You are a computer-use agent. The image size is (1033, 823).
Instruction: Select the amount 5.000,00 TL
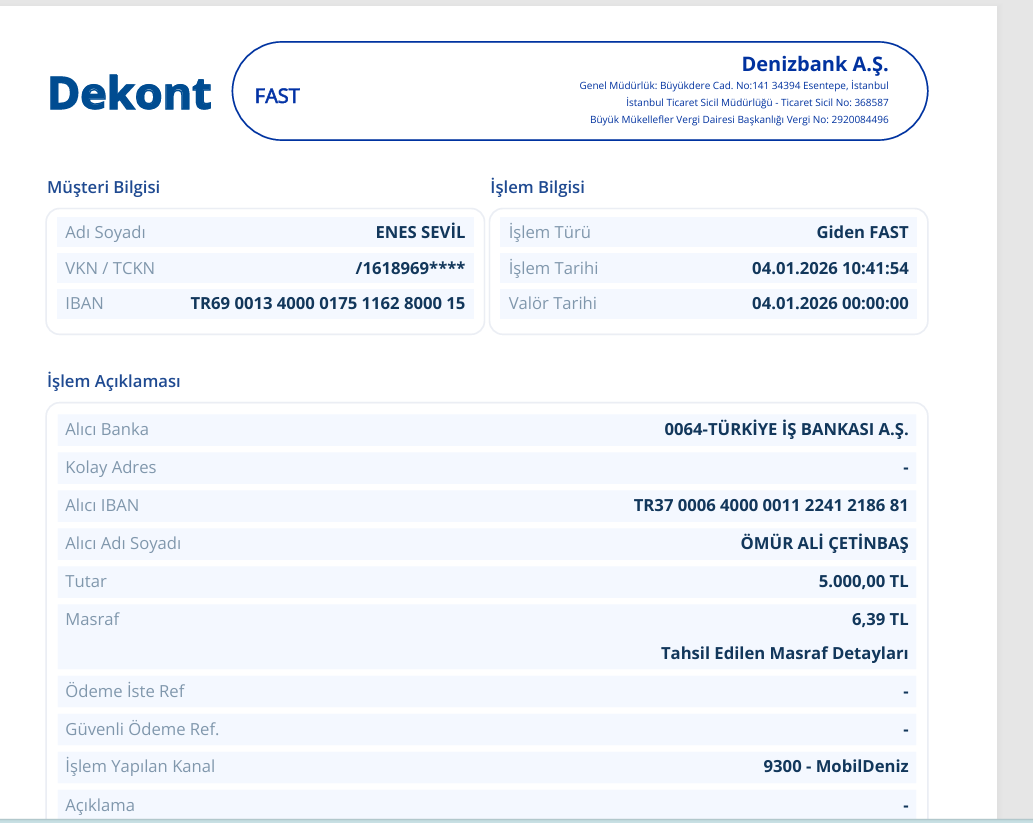click(863, 581)
